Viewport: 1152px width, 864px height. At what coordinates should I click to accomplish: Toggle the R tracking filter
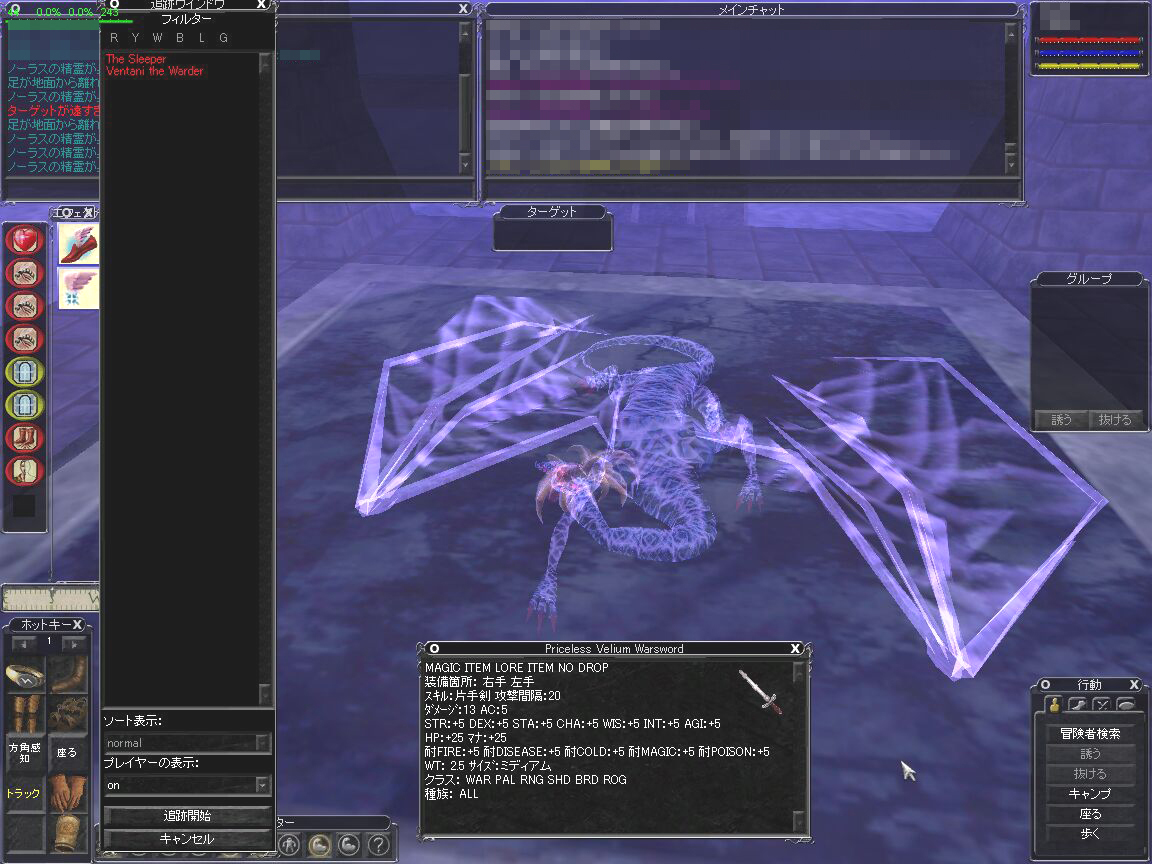113,37
